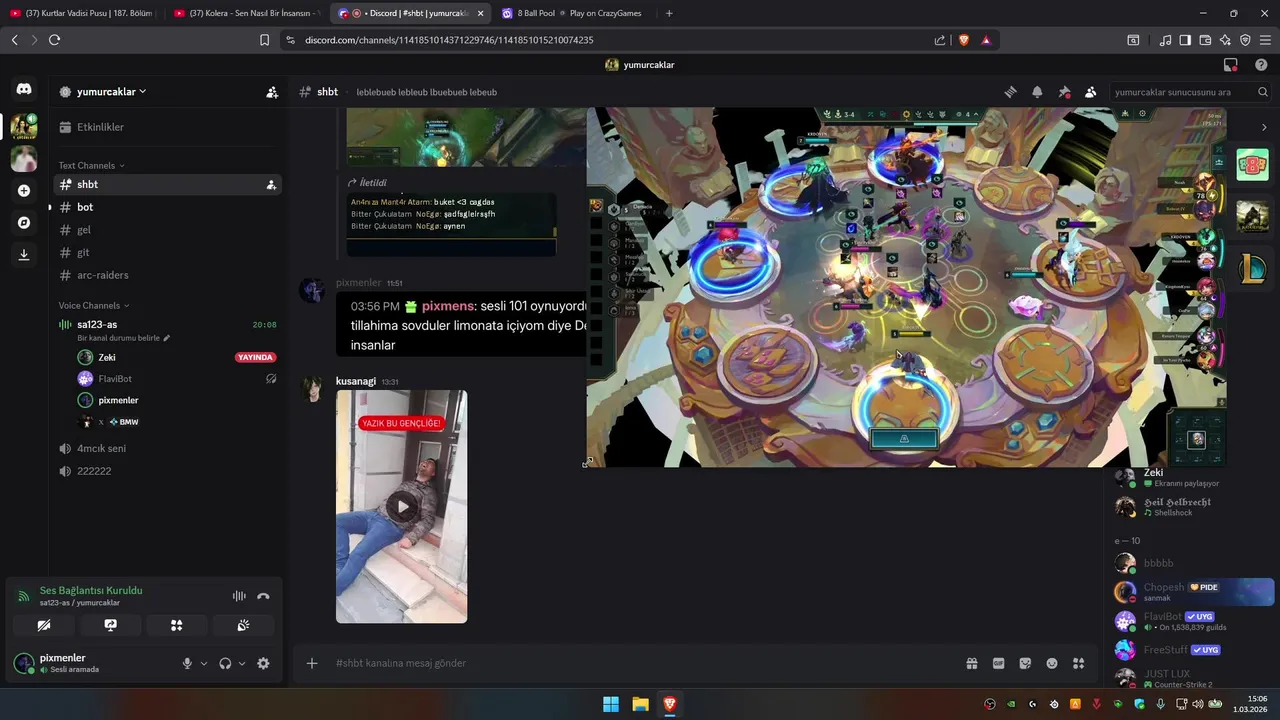The width and height of the screenshot is (1280, 720).
Task: Click the gift icon in message bar
Action: click(x=971, y=663)
